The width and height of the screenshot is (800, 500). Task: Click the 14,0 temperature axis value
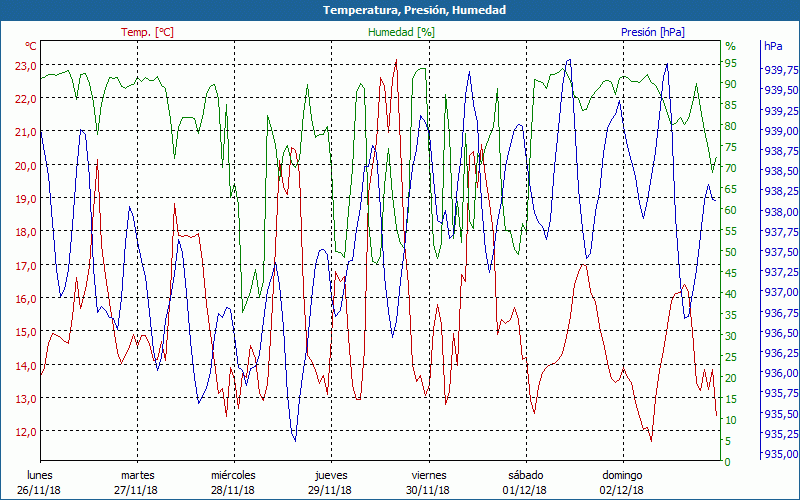coord(26,366)
